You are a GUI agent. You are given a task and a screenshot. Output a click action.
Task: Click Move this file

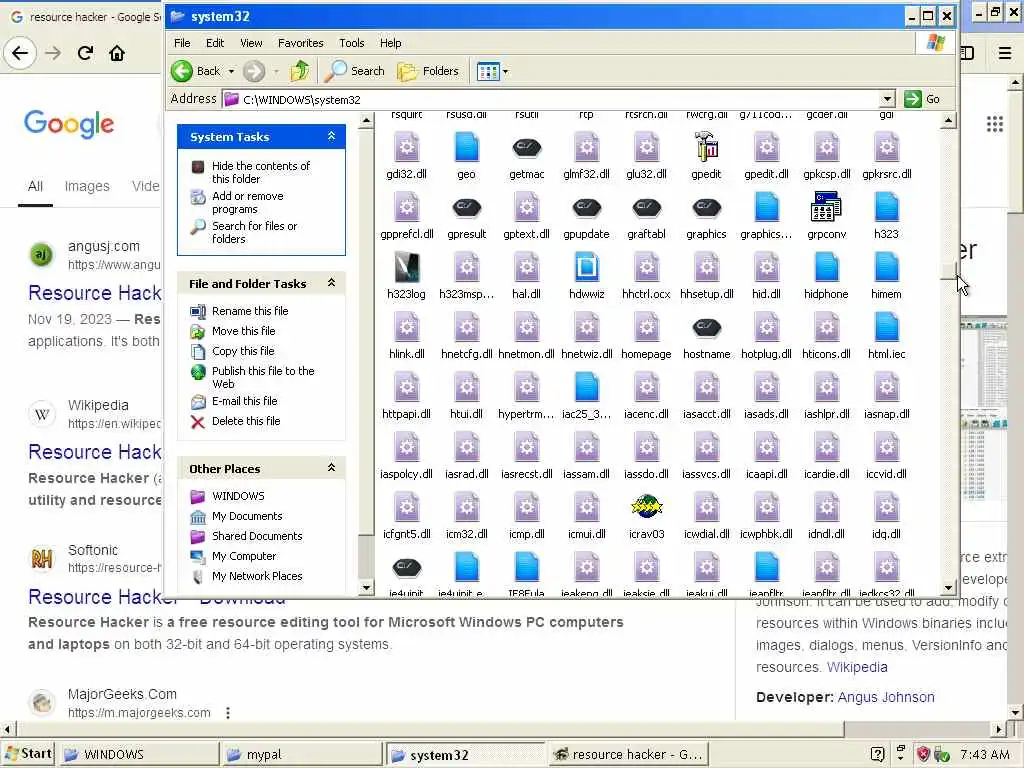coord(243,331)
